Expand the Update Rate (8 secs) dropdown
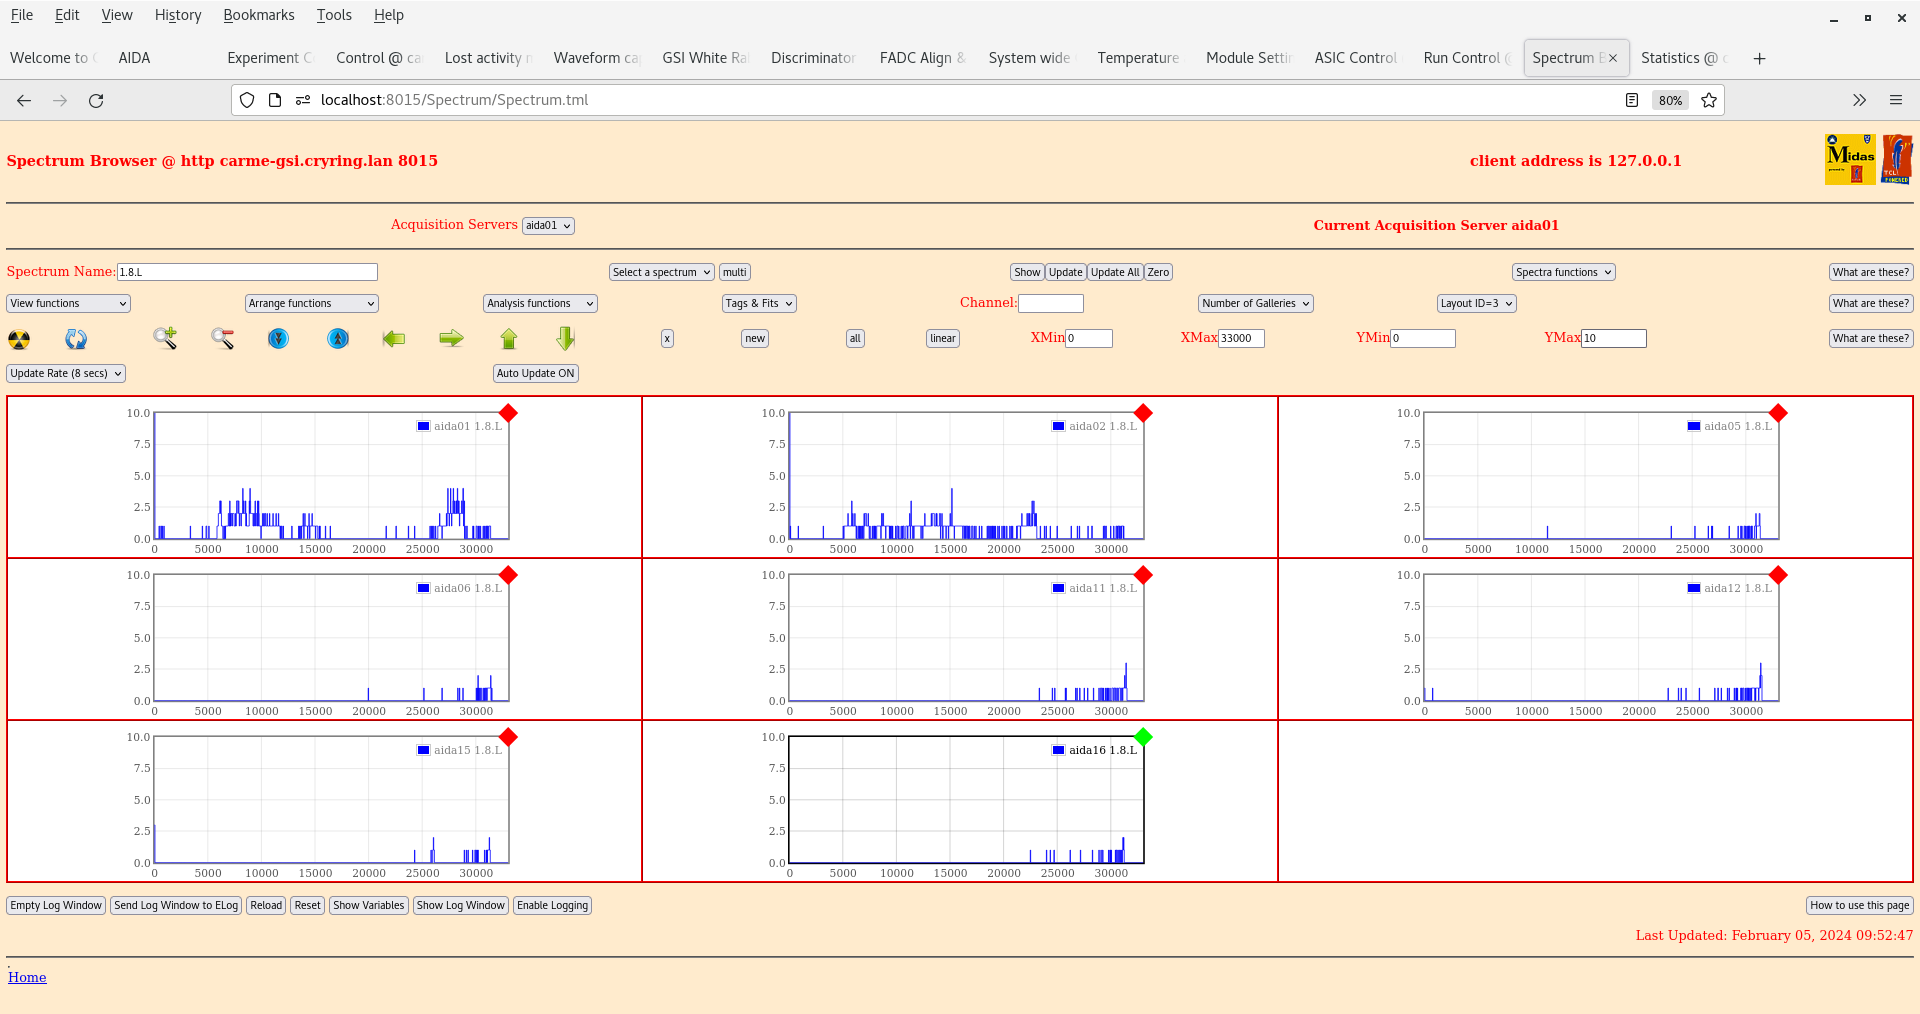The image size is (1920, 1014). [66, 373]
